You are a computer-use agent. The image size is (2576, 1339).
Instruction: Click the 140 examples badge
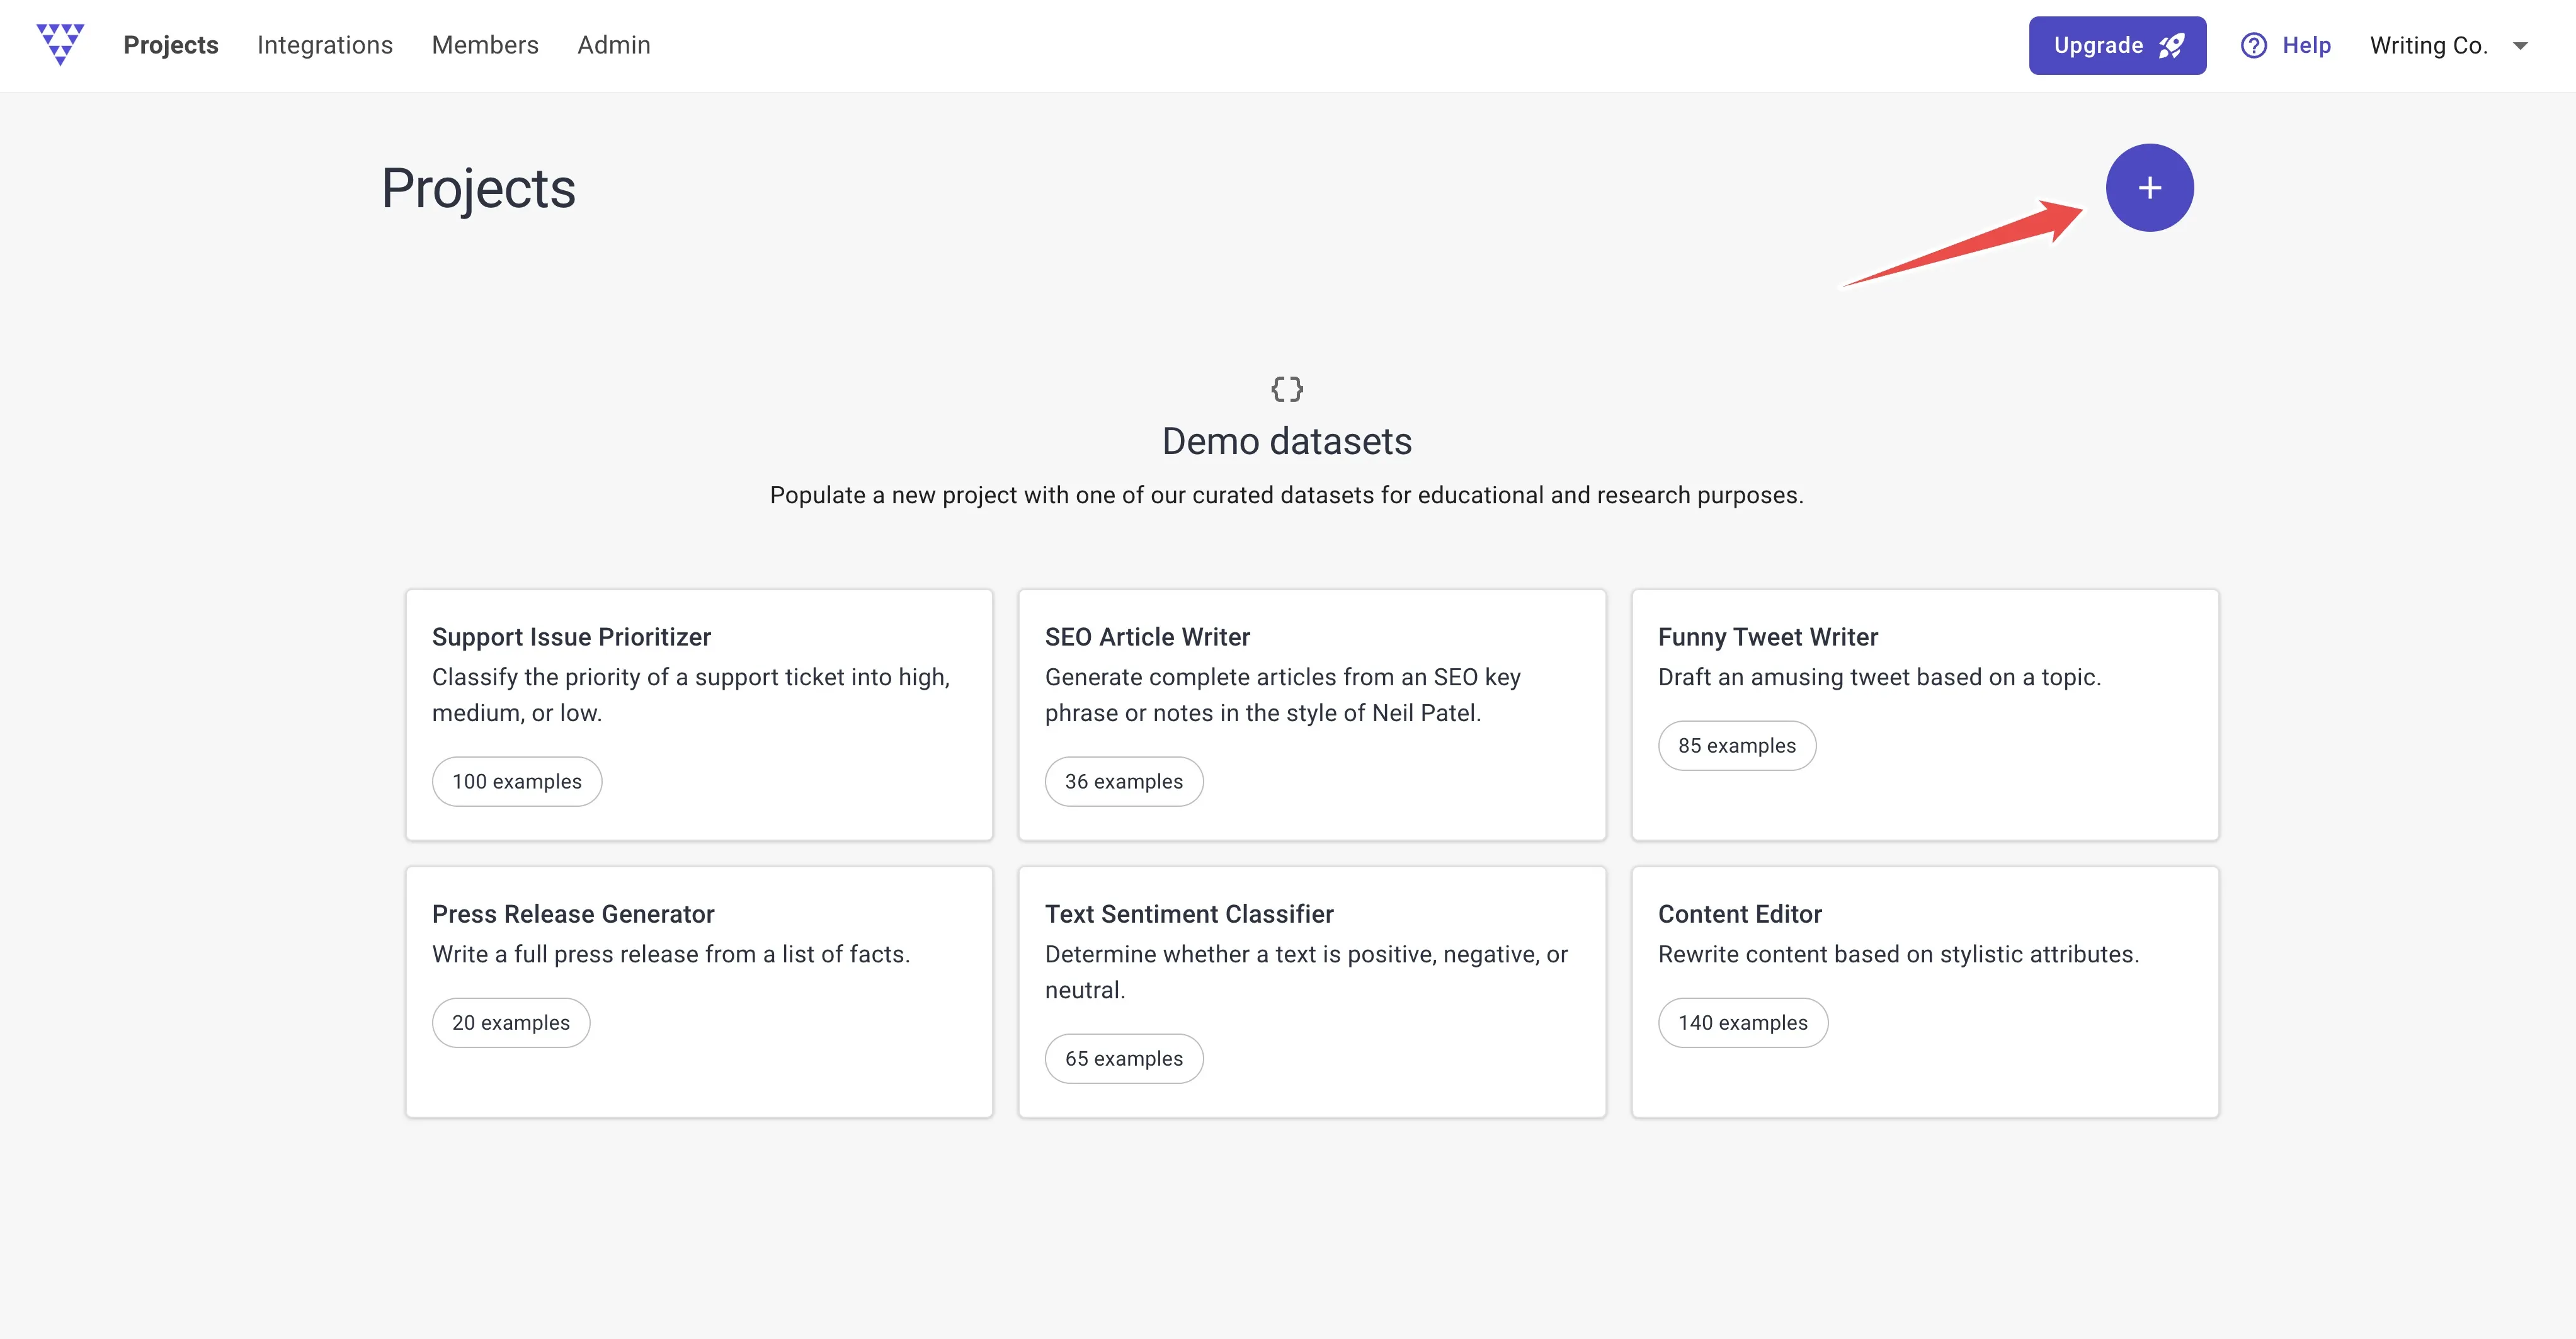click(x=1743, y=1023)
